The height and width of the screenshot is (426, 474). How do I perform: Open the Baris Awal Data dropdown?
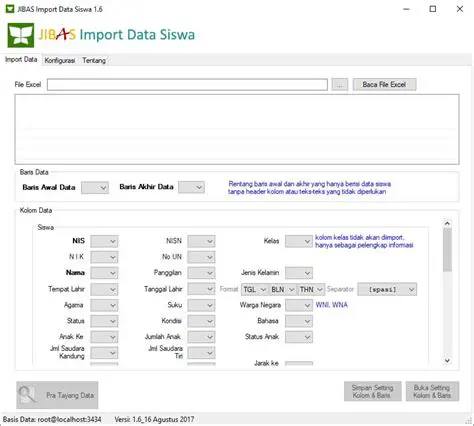(95, 188)
